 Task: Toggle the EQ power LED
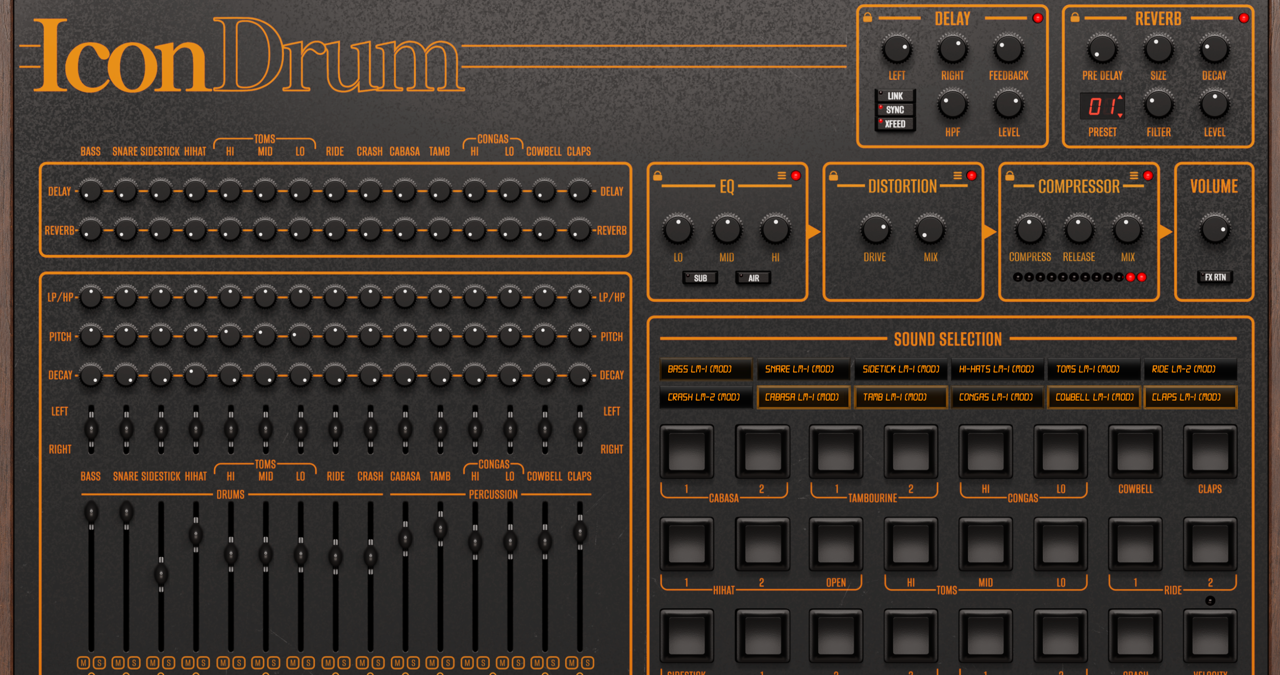[x=796, y=176]
